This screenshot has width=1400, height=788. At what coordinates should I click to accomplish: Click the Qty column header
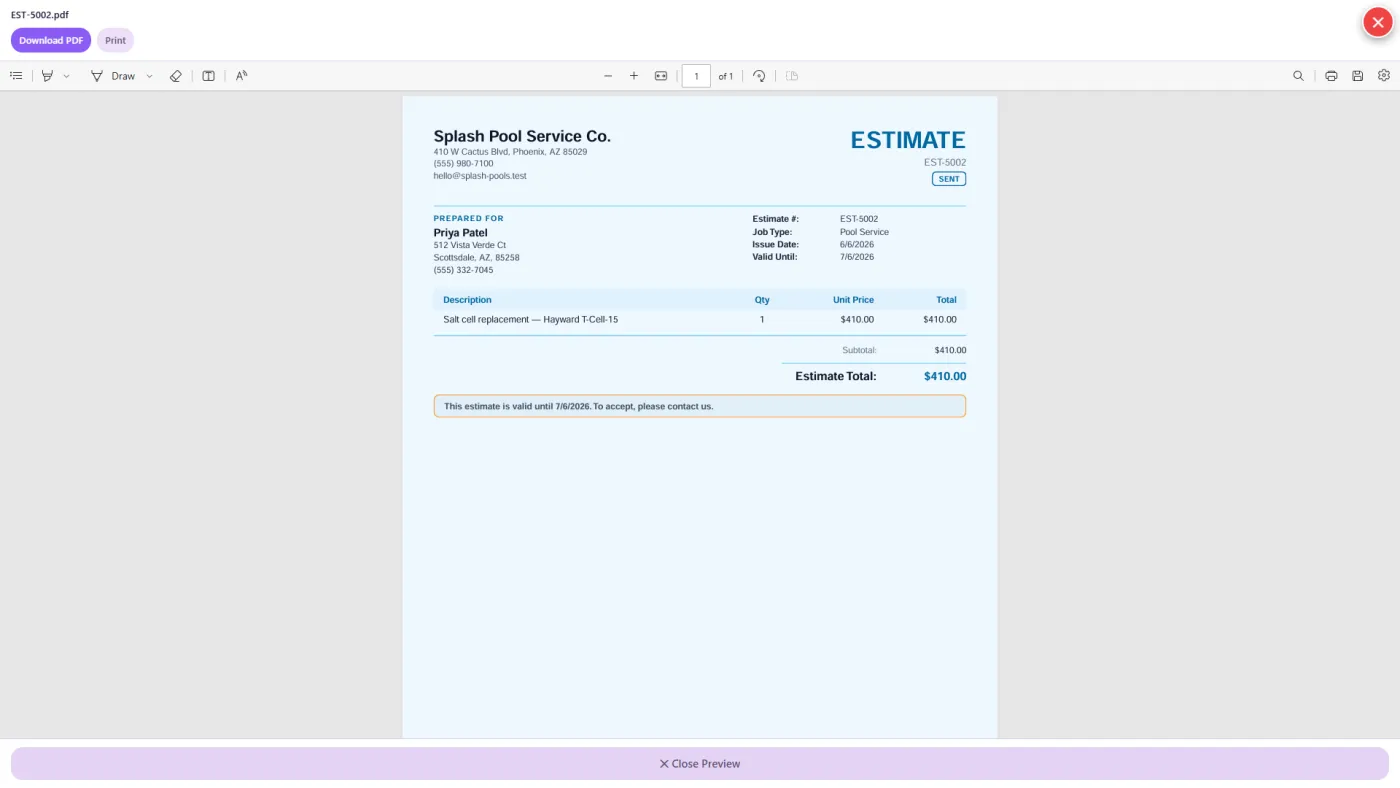pyautogui.click(x=762, y=300)
